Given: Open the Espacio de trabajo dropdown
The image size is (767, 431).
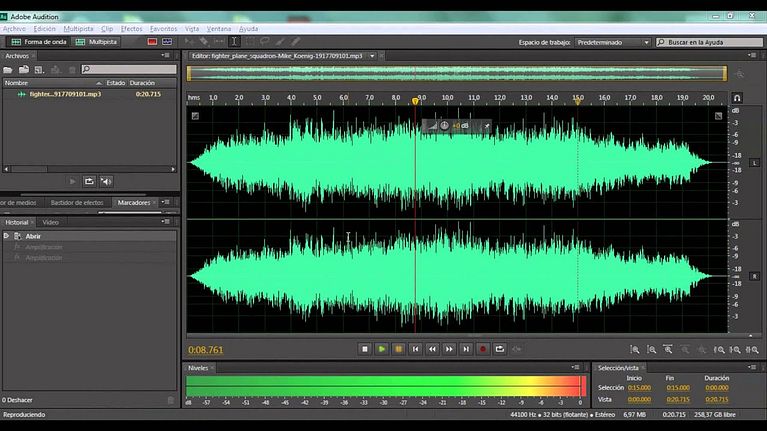Looking at the screenshot, I should click(x=613, y=42).
